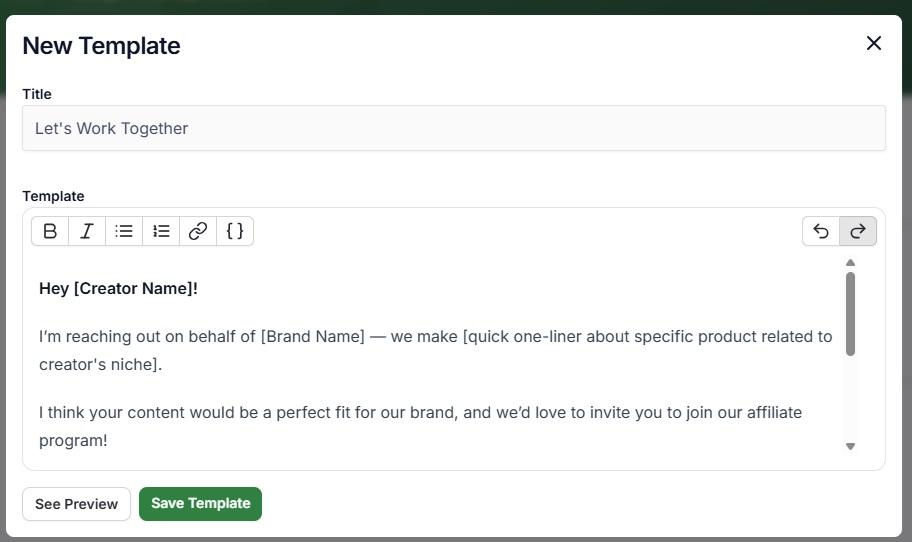Click the Title field label
The height and width of the screenshot is (542, 912).
[x=37, y=94]
